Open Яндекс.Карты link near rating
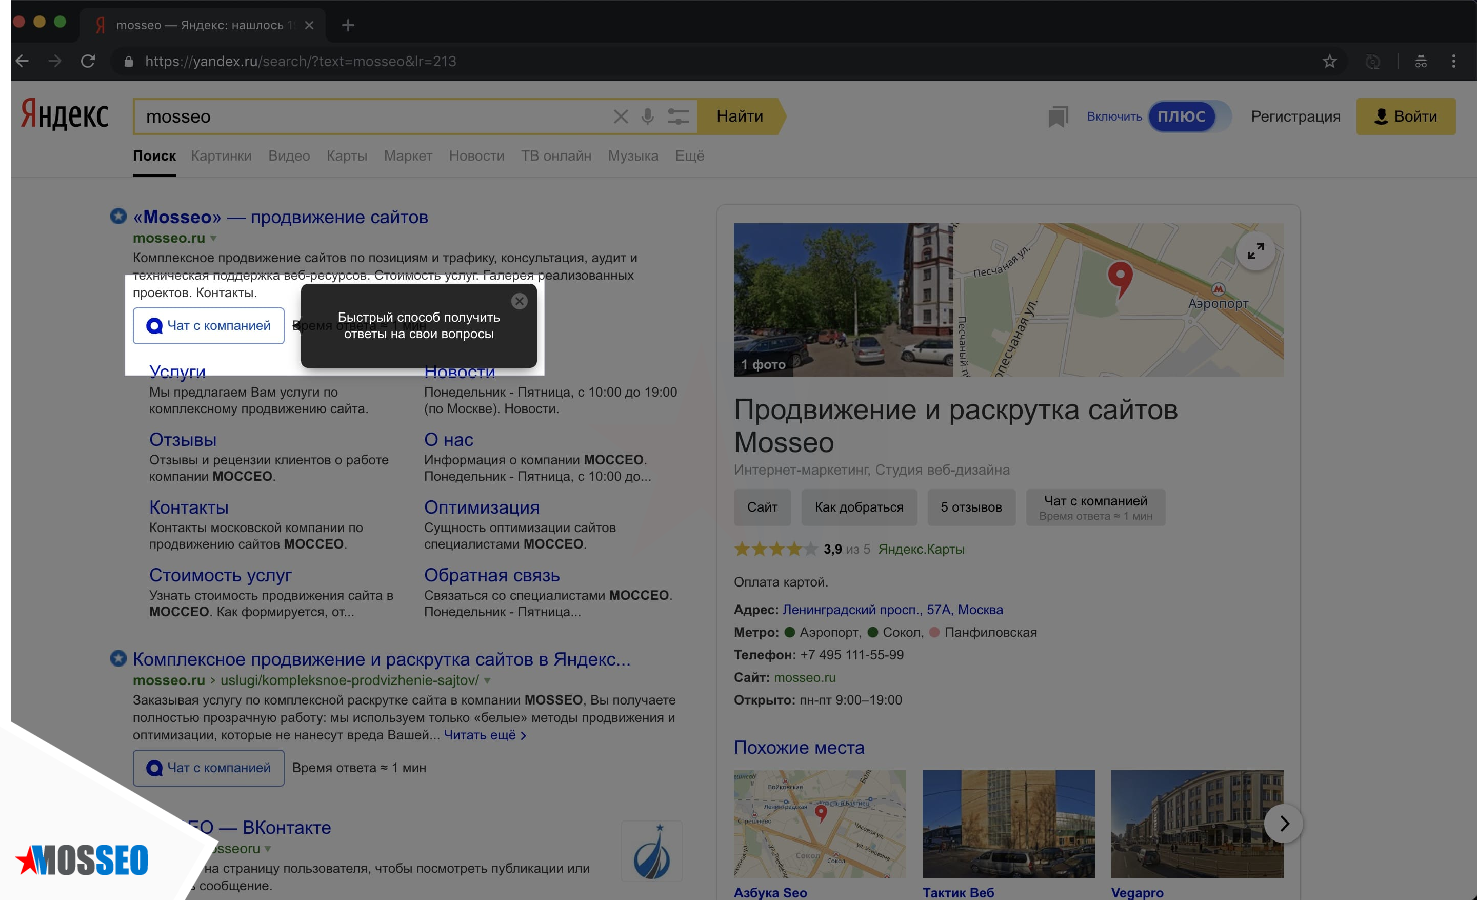The height and width of the screenshot is (900, 1477). [x=921, y=549]
